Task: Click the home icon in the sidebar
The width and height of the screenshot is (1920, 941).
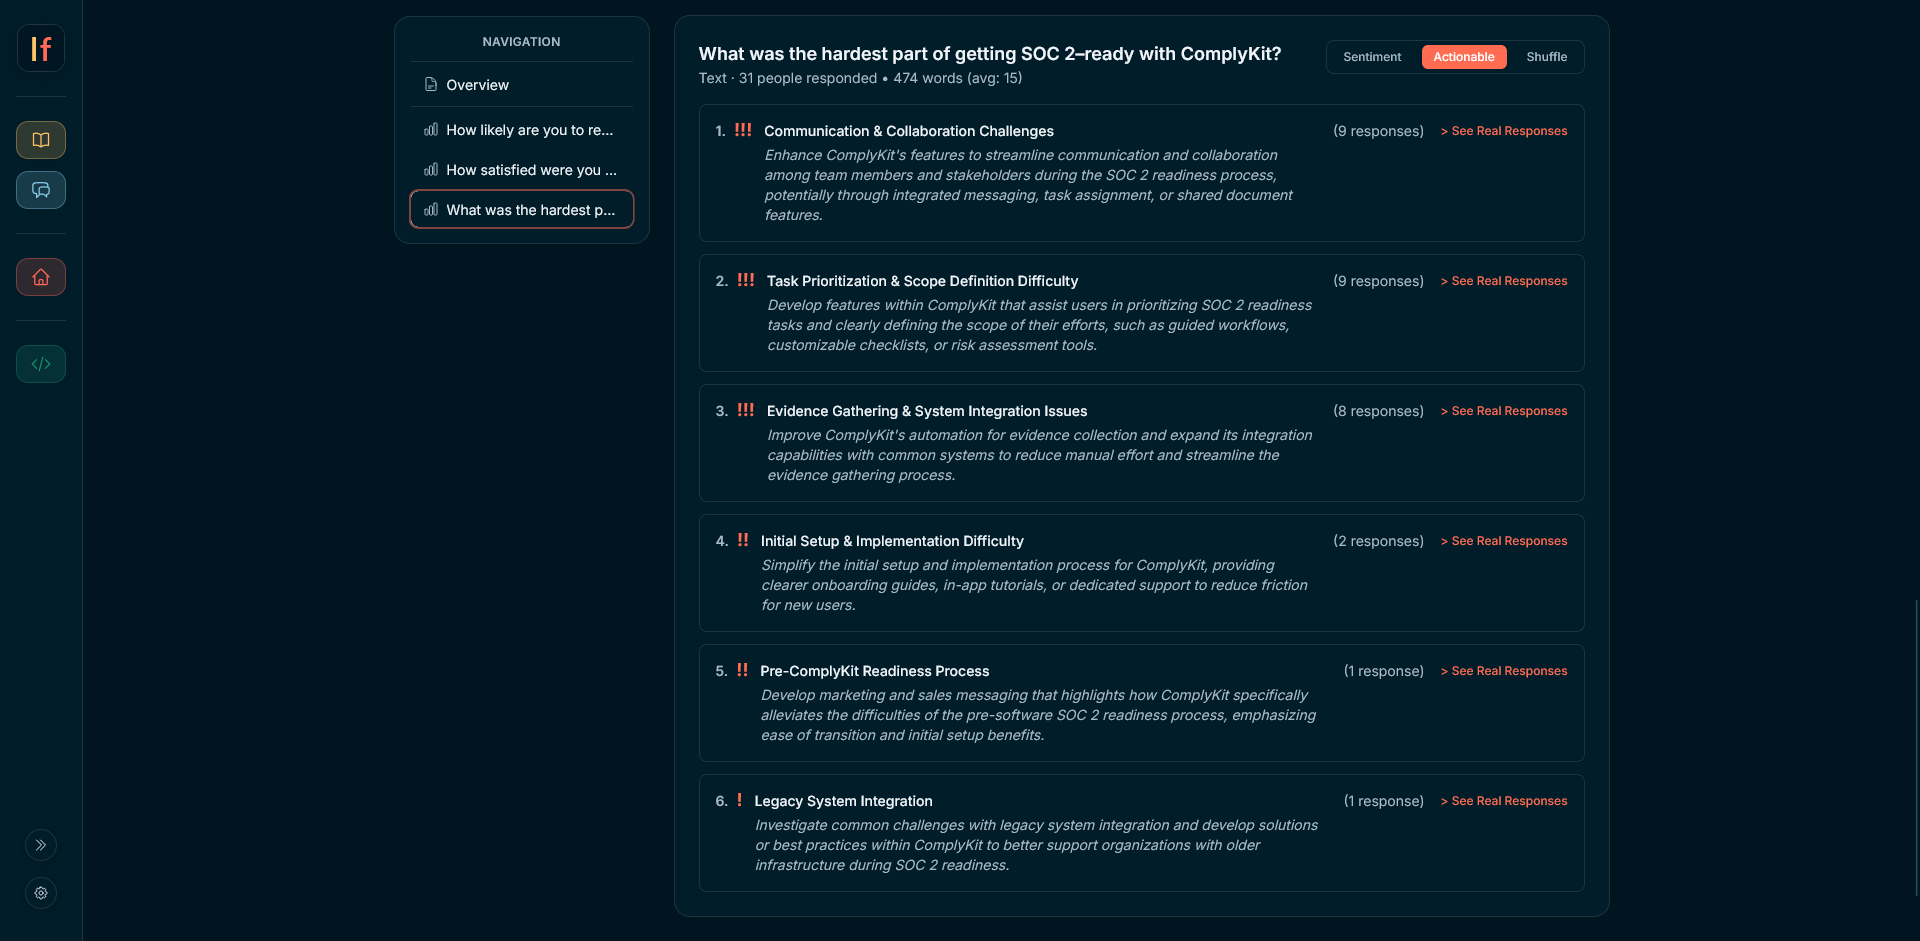Action: (x=41, y=277)
